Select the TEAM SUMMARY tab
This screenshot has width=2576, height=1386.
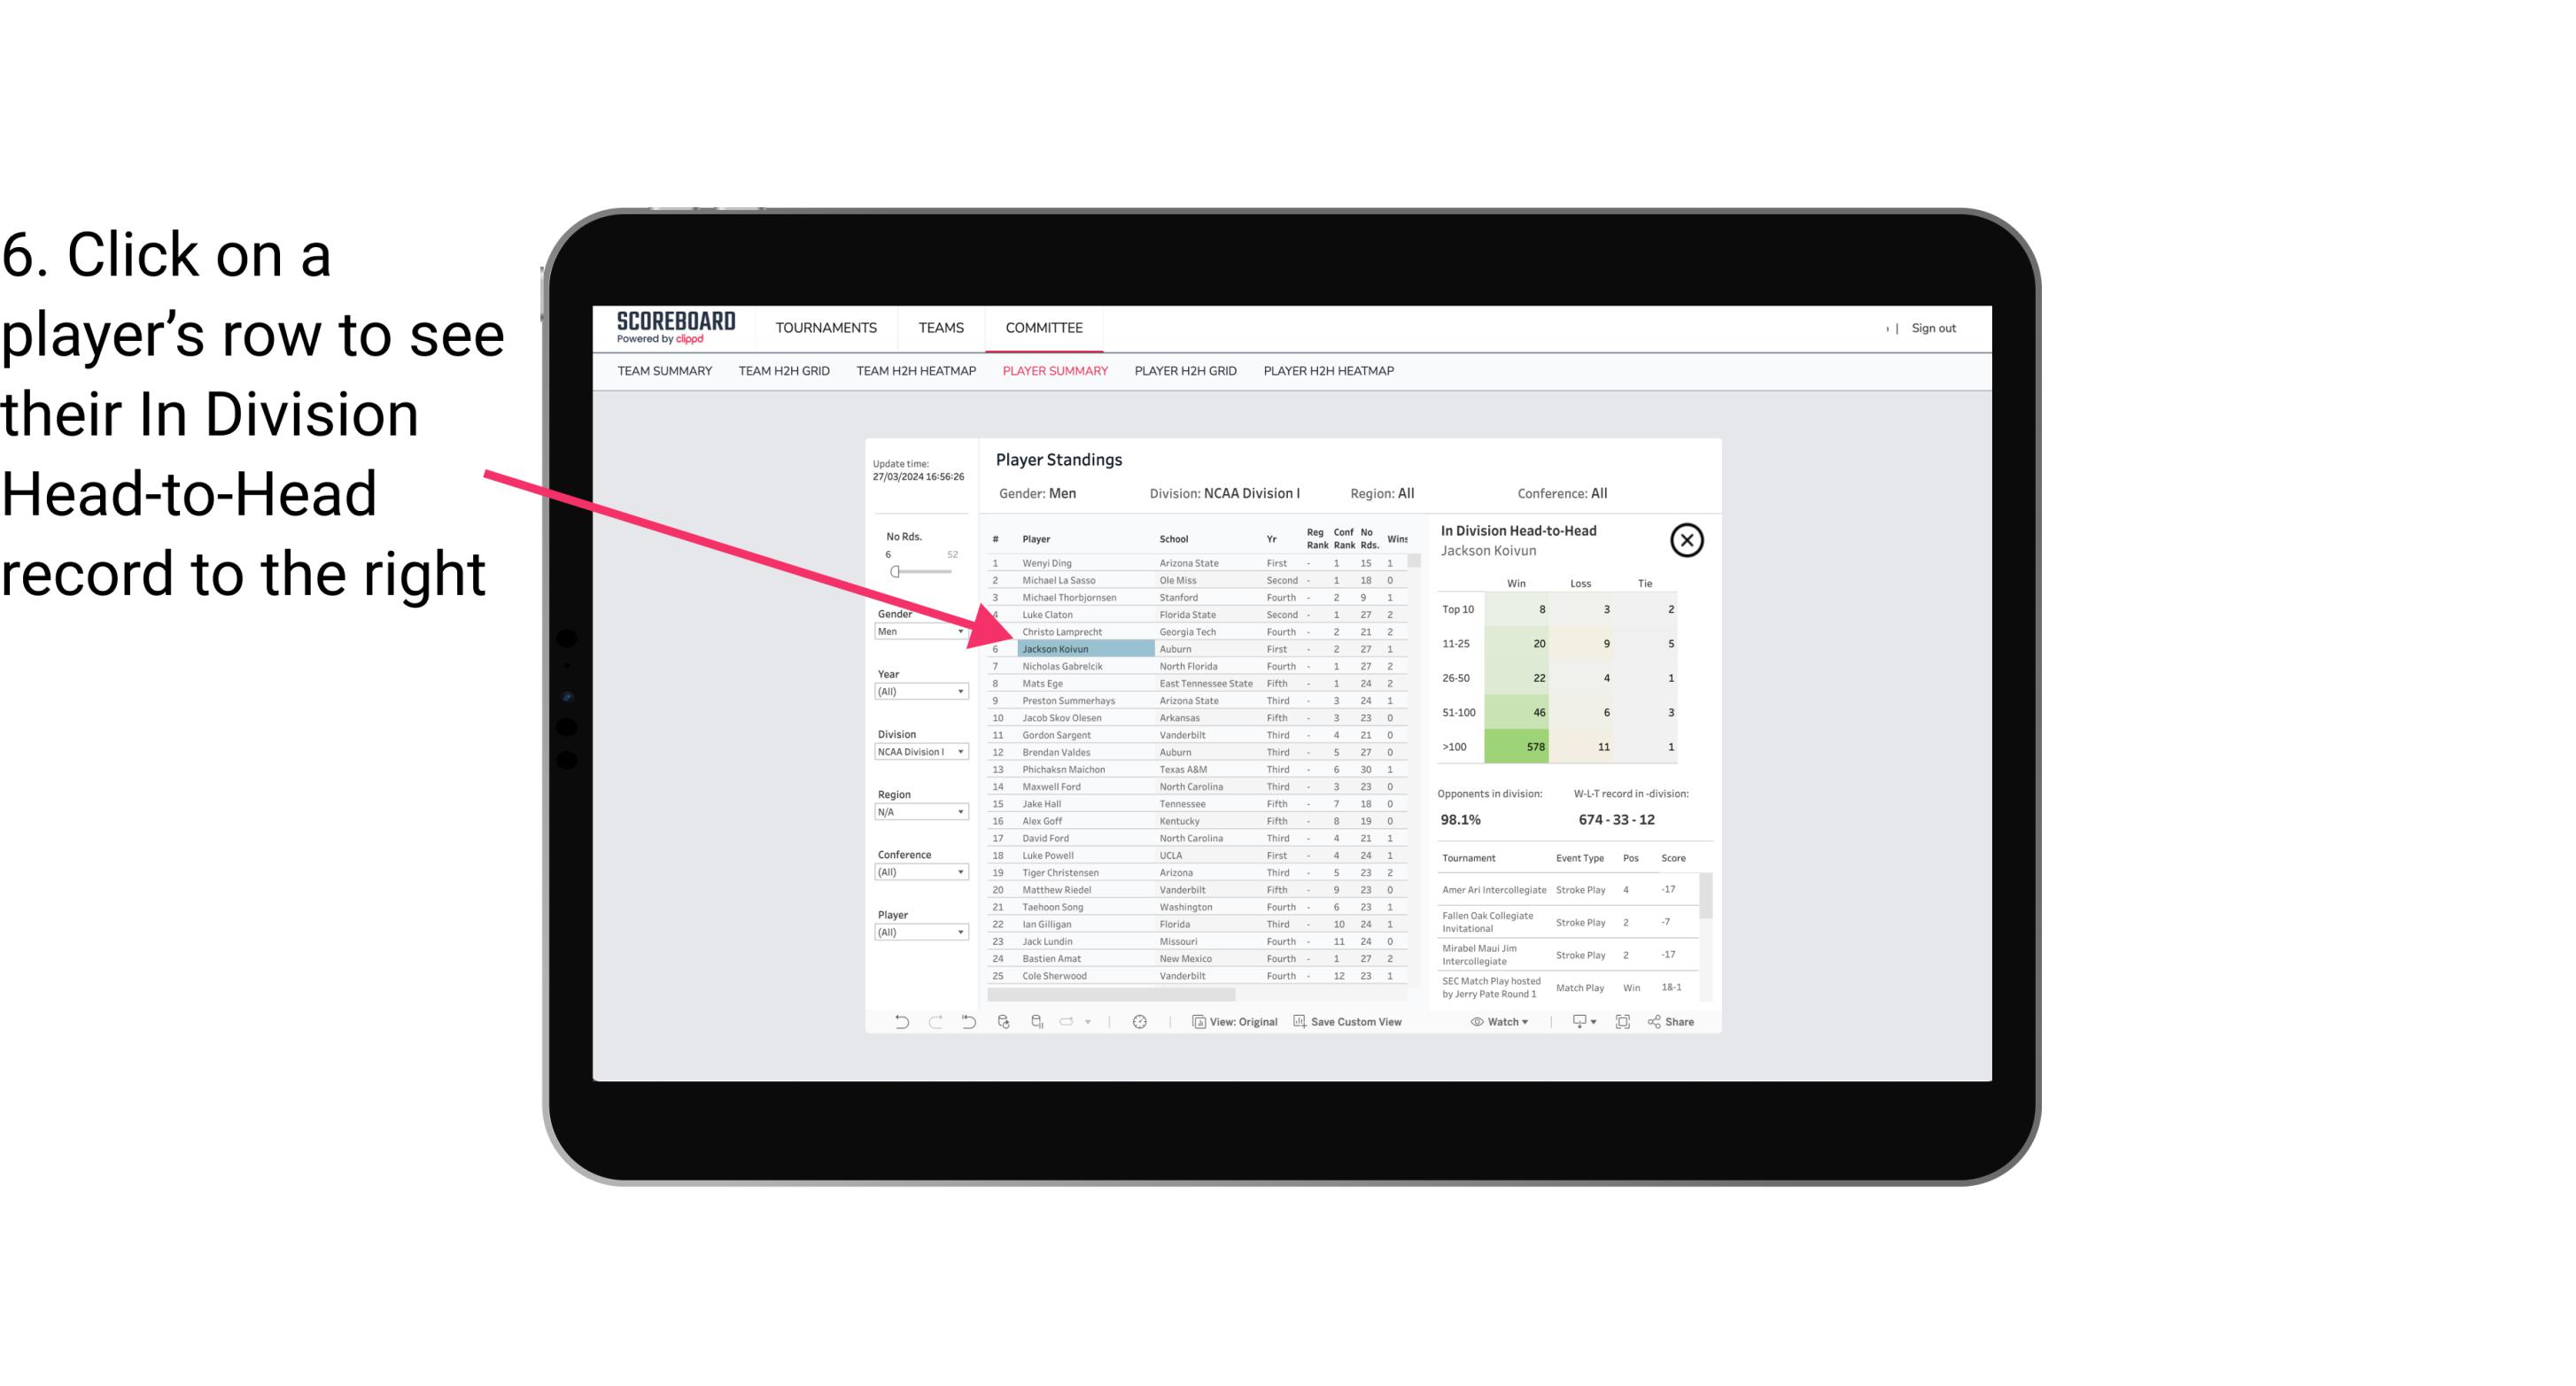click(666, 370)
